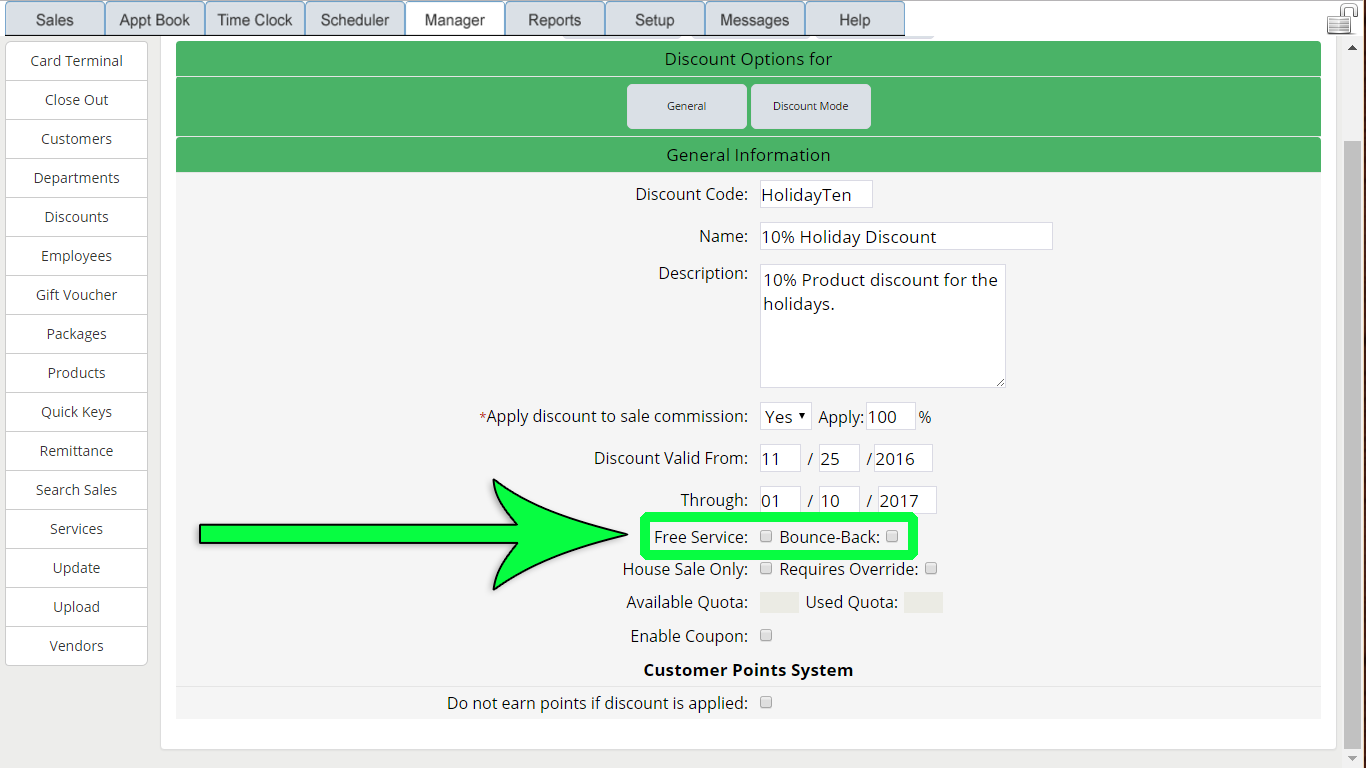Select Close Out in sidebar

[76, 100]
